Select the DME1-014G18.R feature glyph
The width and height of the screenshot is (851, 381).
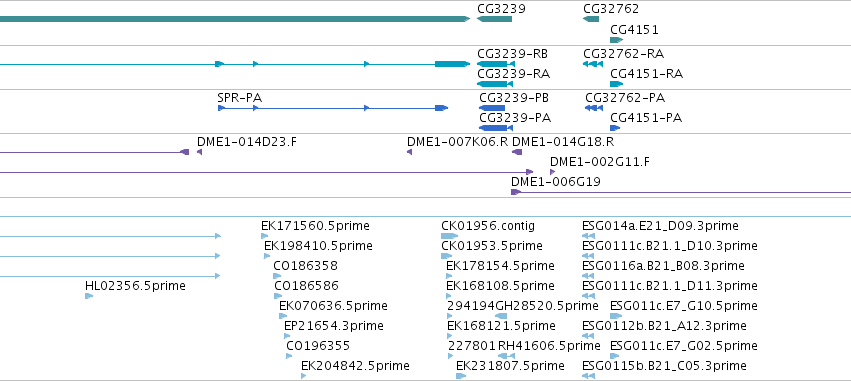517,152
